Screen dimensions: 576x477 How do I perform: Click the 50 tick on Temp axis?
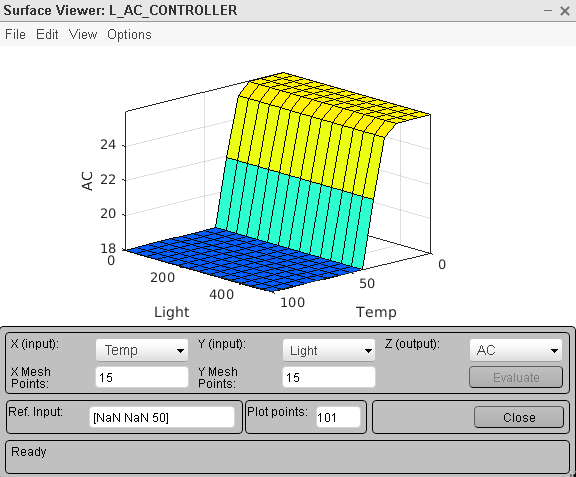pyautogui.click(x=367, y=283)
